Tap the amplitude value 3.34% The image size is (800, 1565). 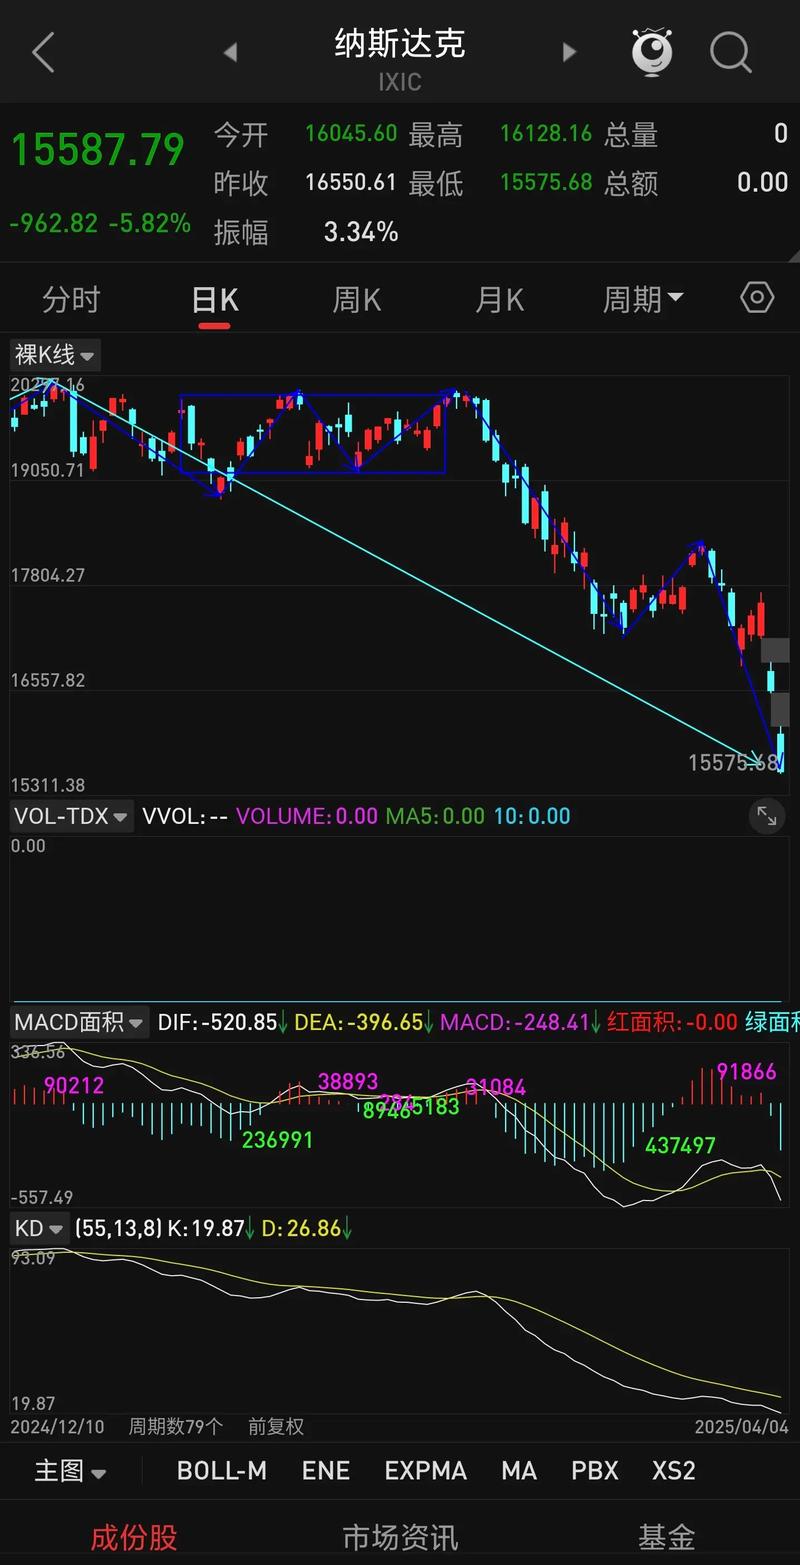click(361, 232)
